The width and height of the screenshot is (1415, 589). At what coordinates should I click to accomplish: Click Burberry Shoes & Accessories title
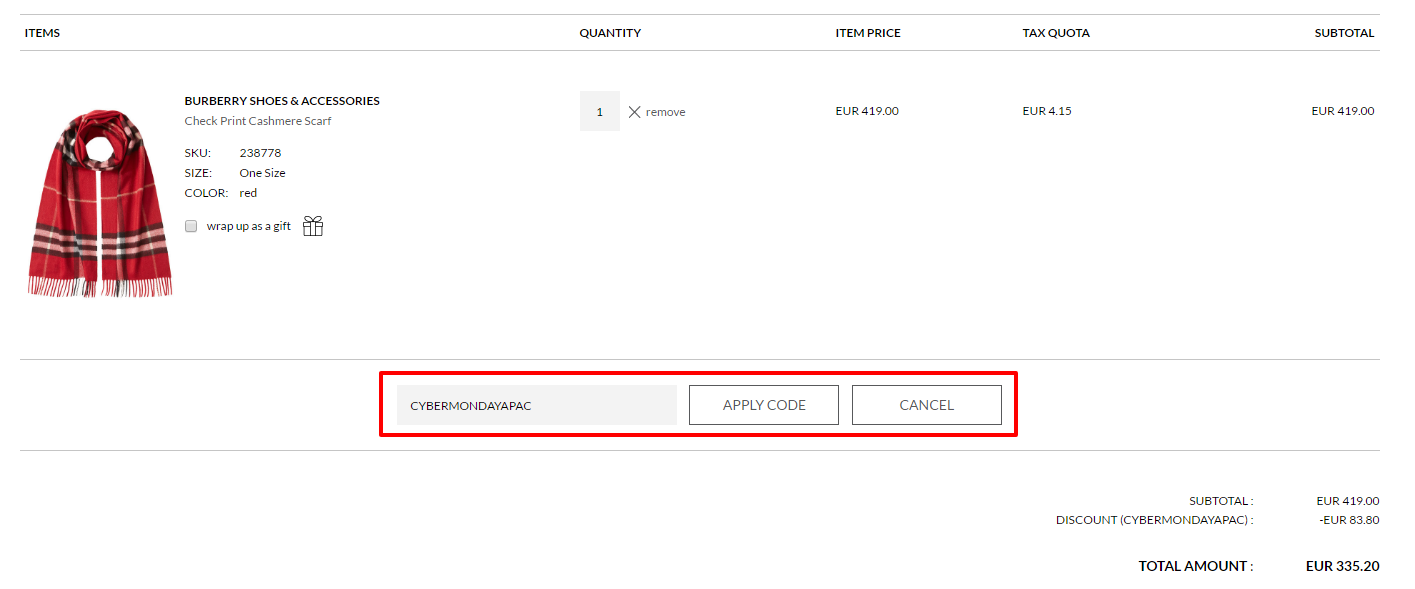[282, 101]
